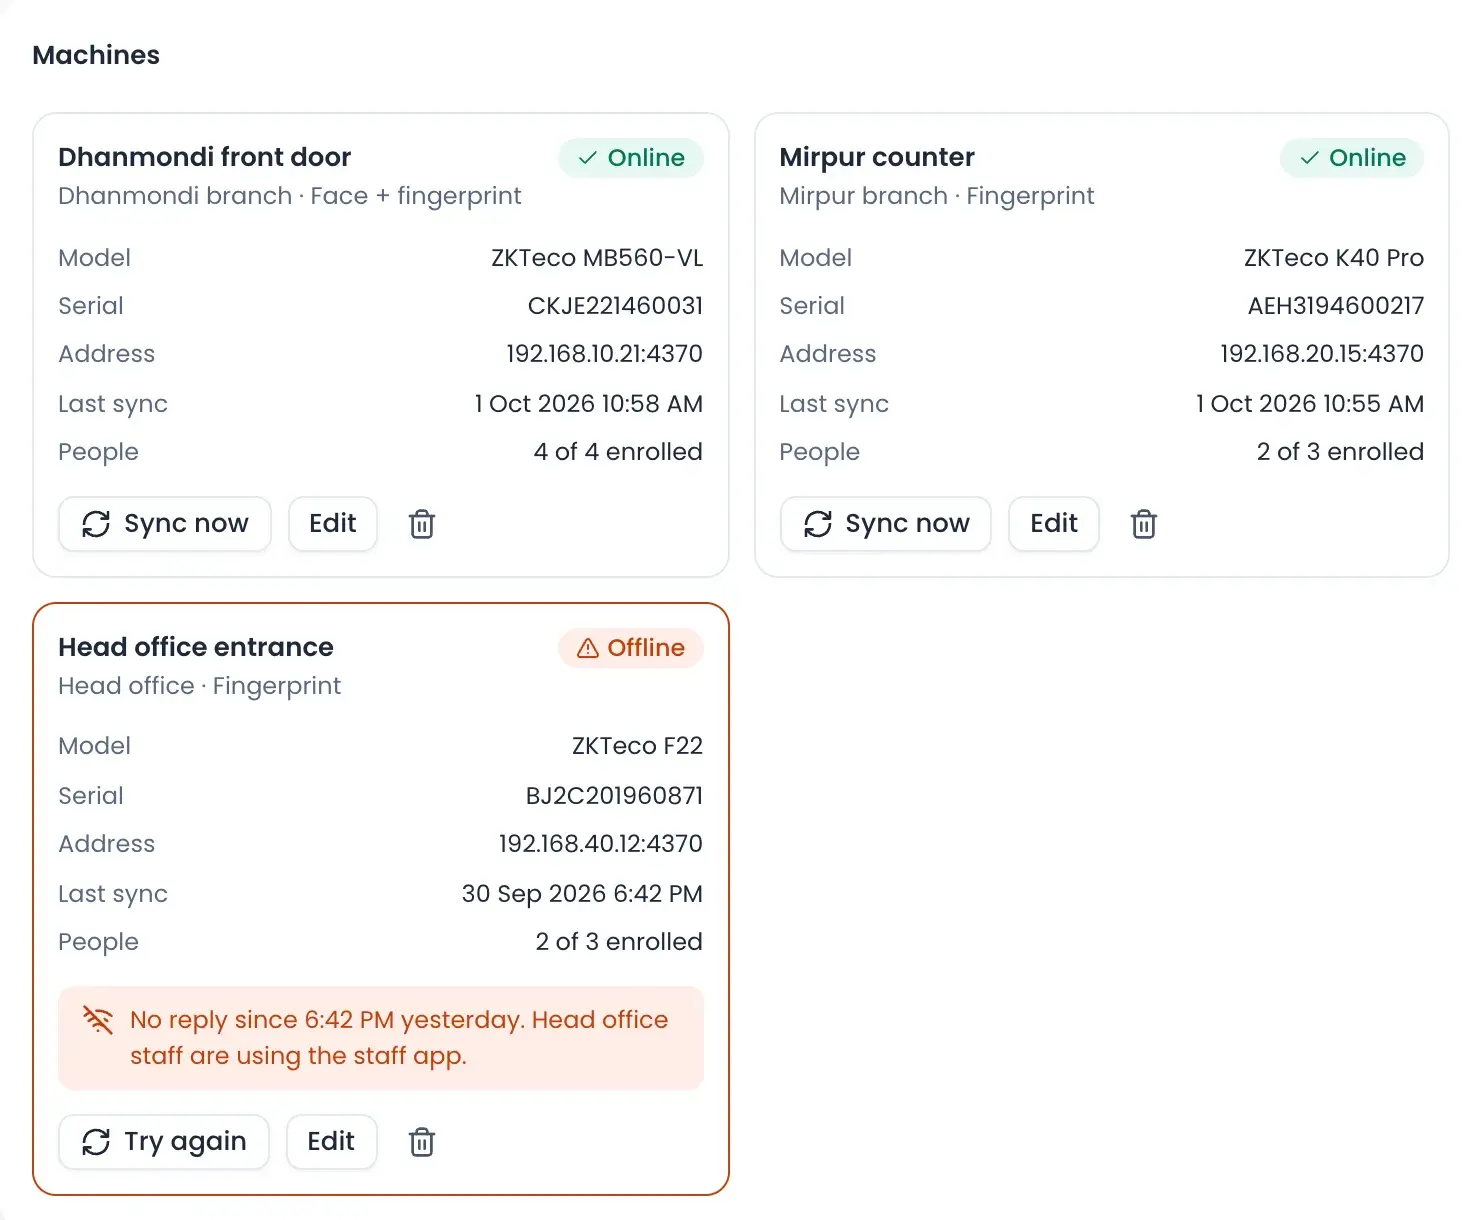Click the Head office entrance card title
This screenshot has height=1220, width=1470.
tap(196, 647)
